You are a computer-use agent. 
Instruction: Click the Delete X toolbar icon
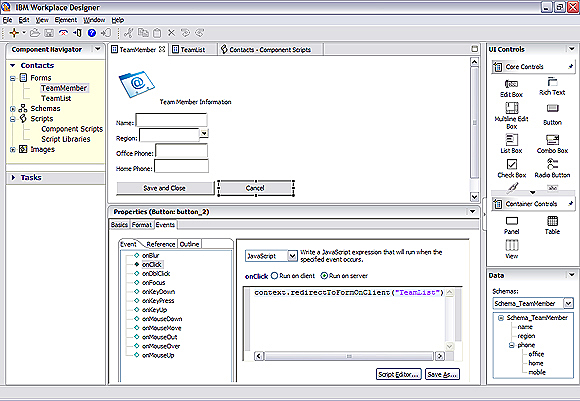tap(171, 33)
